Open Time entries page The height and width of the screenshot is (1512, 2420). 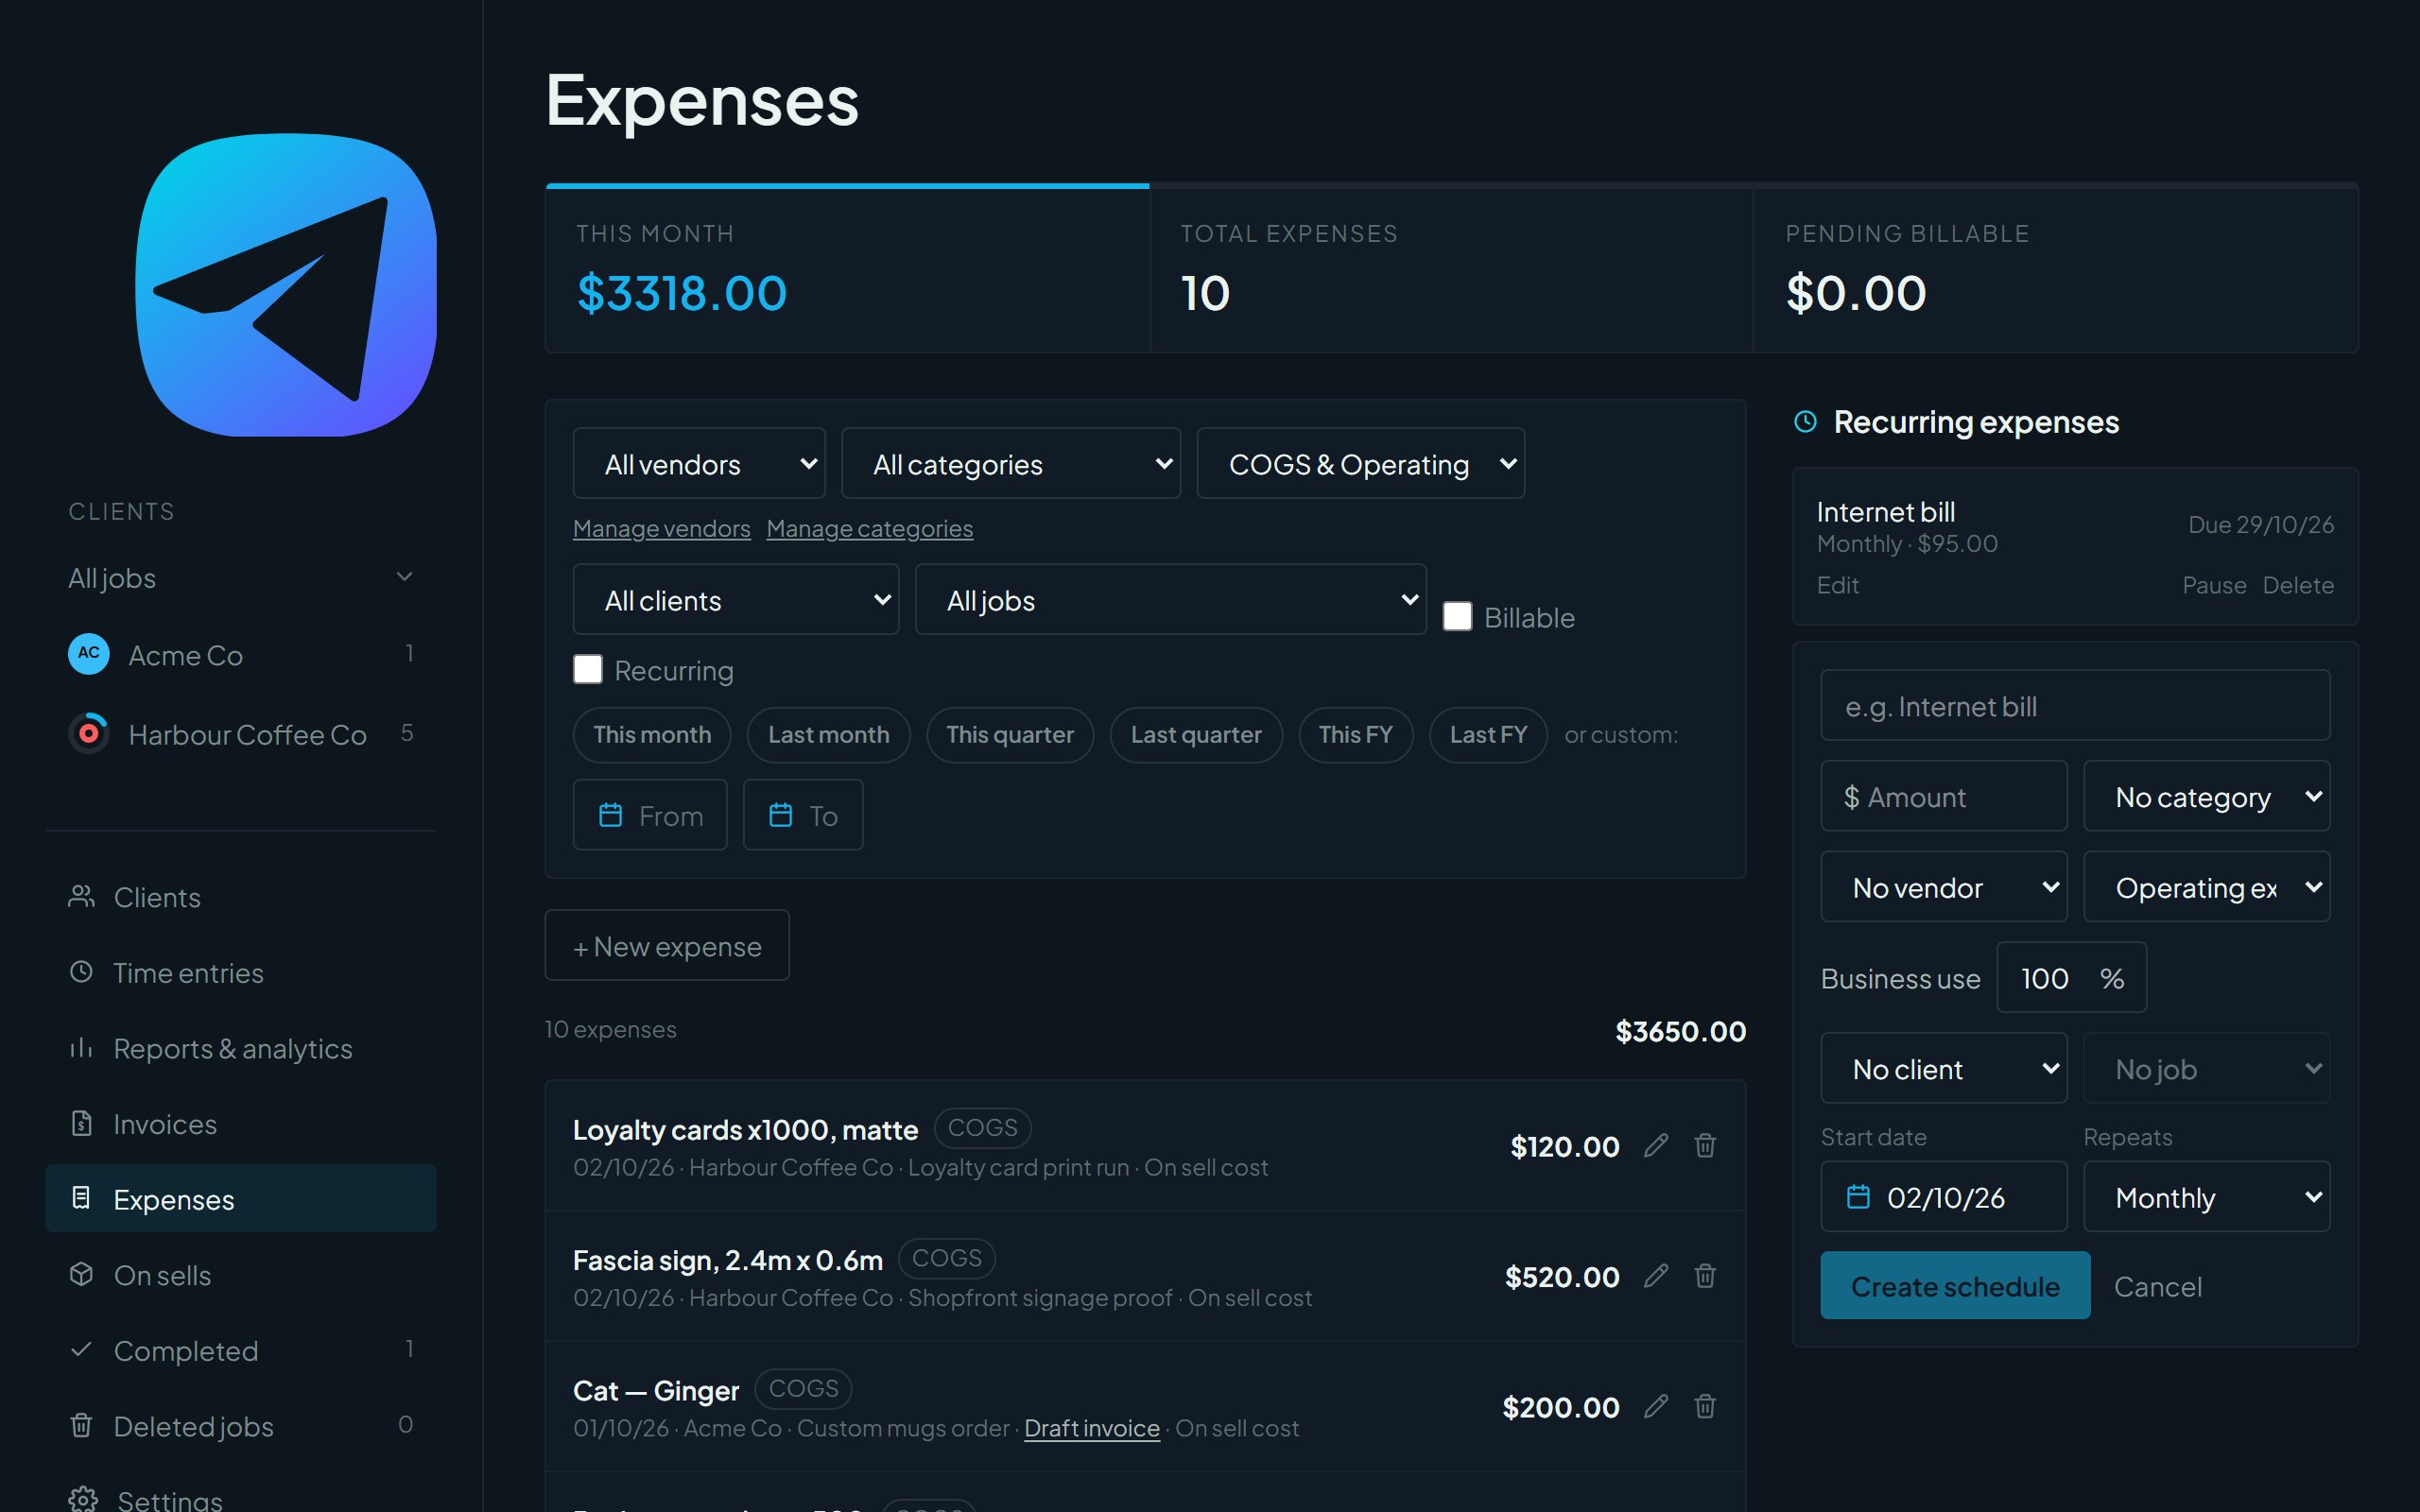pos(241,973)
